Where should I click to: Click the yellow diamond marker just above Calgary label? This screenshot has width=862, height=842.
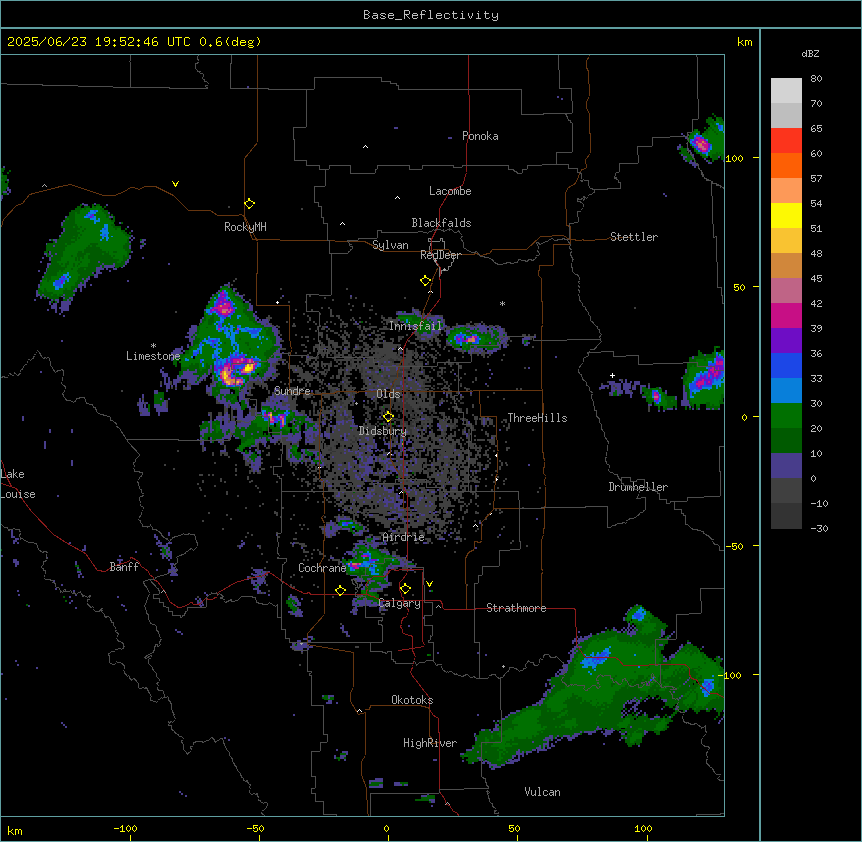pyautogui.click(x=405, y=589)
